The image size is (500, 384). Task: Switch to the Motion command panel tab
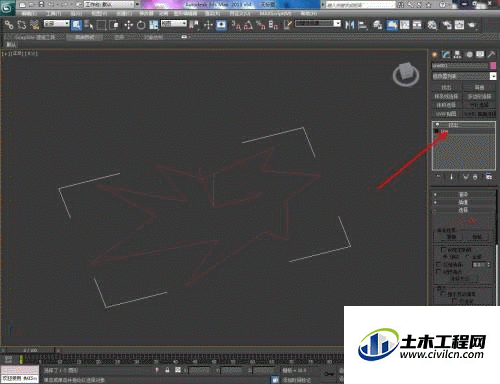469,54
